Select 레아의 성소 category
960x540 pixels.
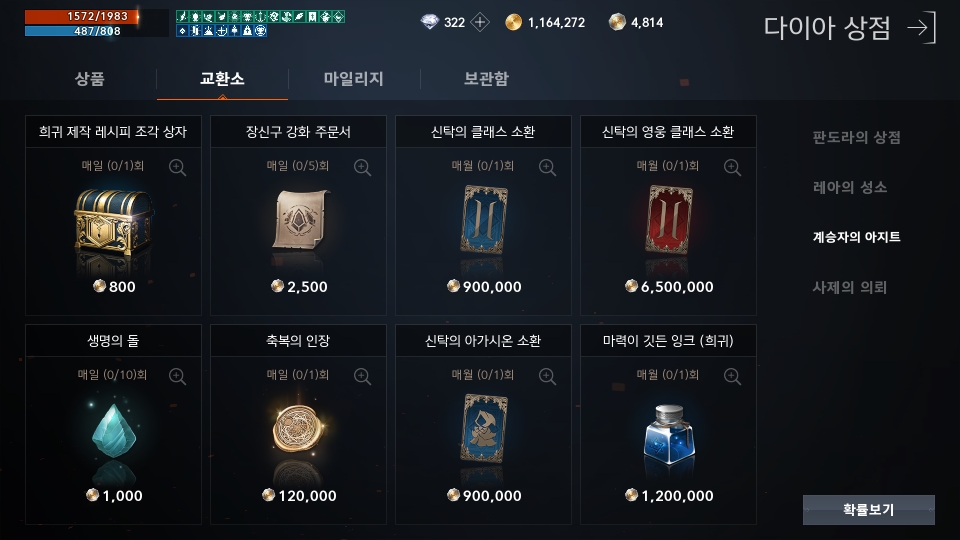point(850,187)
